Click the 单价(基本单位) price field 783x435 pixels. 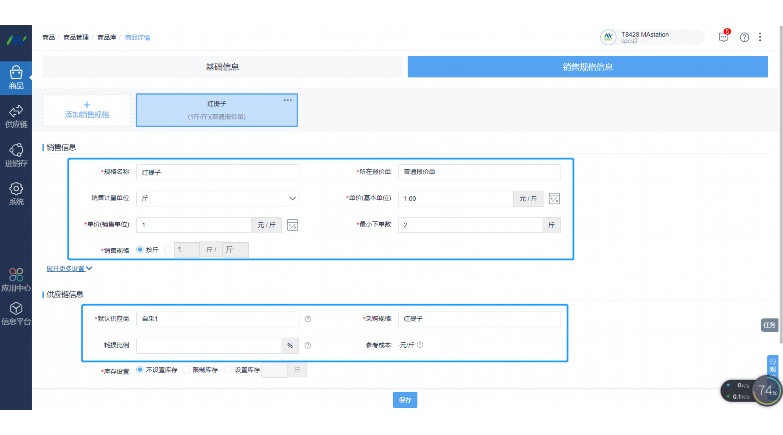pyautogui.click(x=455, y=198)
